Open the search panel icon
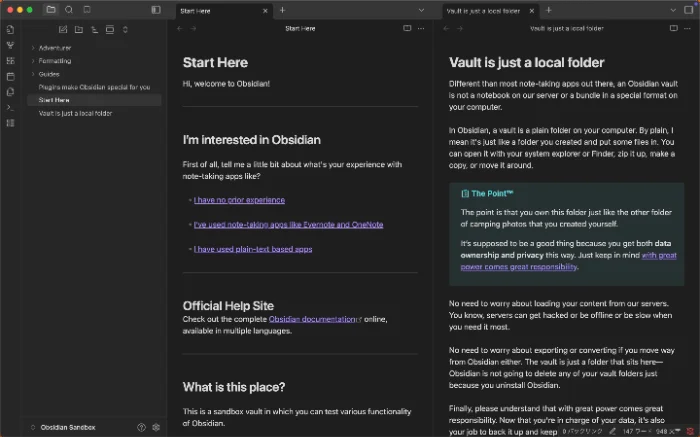700x437 pixels. coord(68,9)
